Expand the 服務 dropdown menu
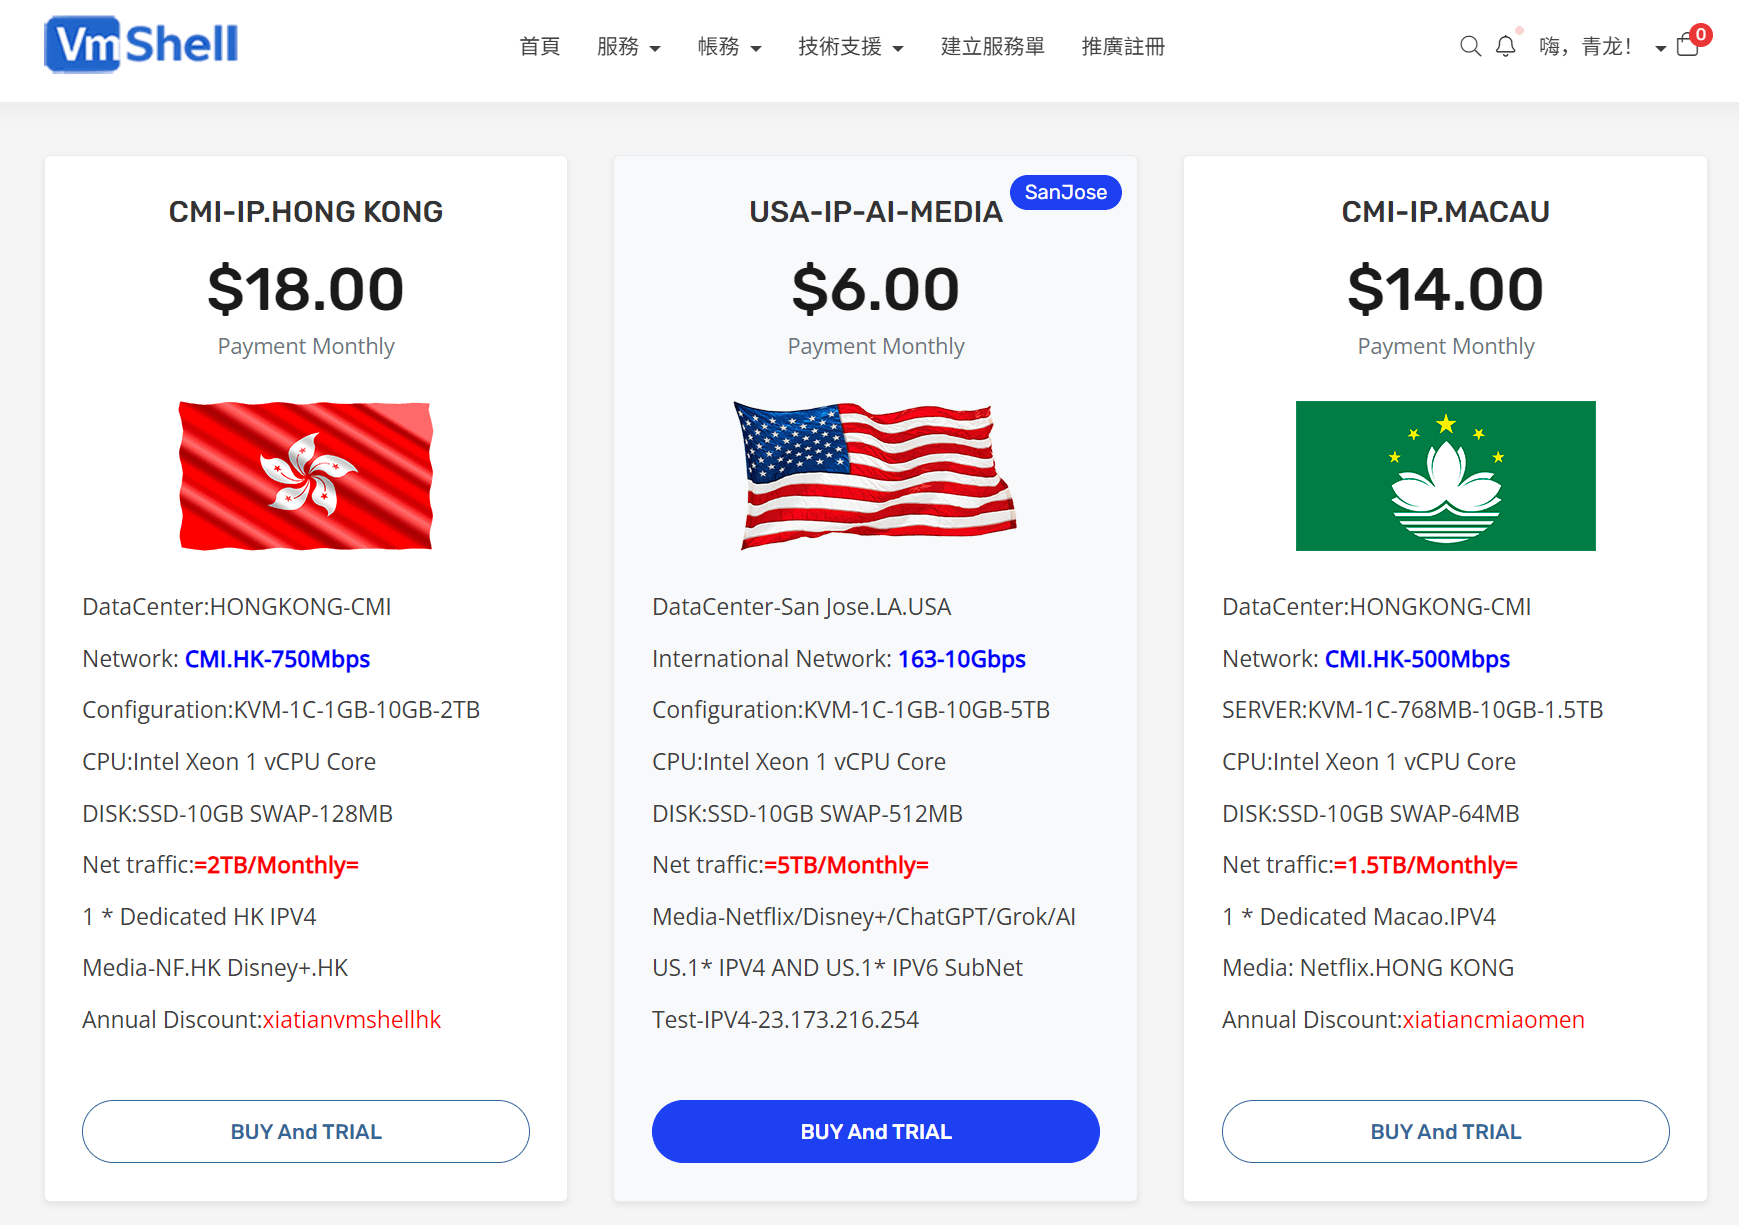This screenshot has width=1739, height=1225. (x=628, y=47)
